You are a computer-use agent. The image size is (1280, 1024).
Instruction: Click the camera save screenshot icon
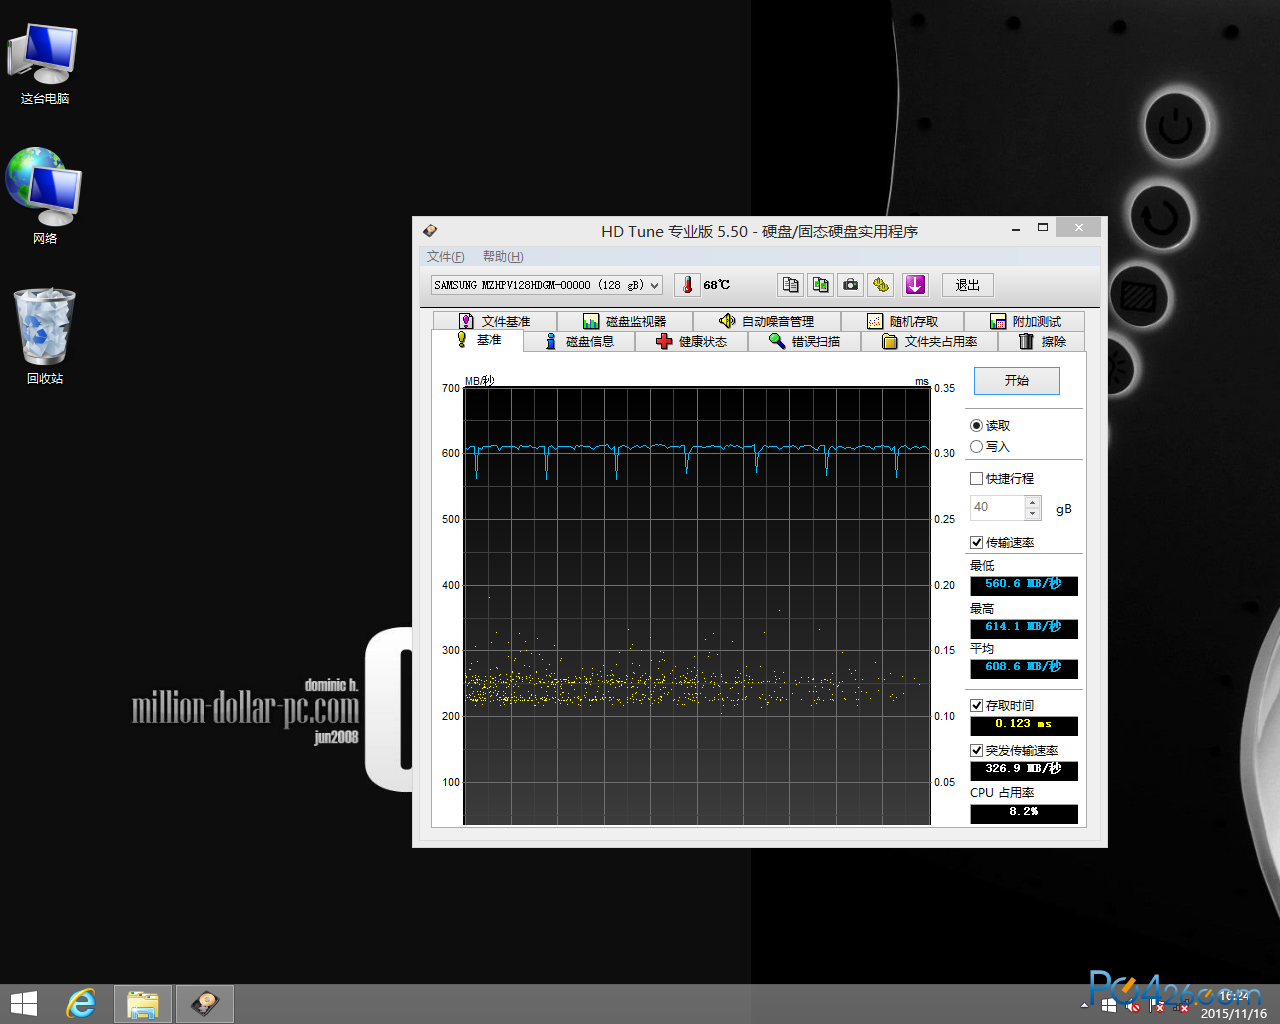pyautogui.click(x=851, y=285)
